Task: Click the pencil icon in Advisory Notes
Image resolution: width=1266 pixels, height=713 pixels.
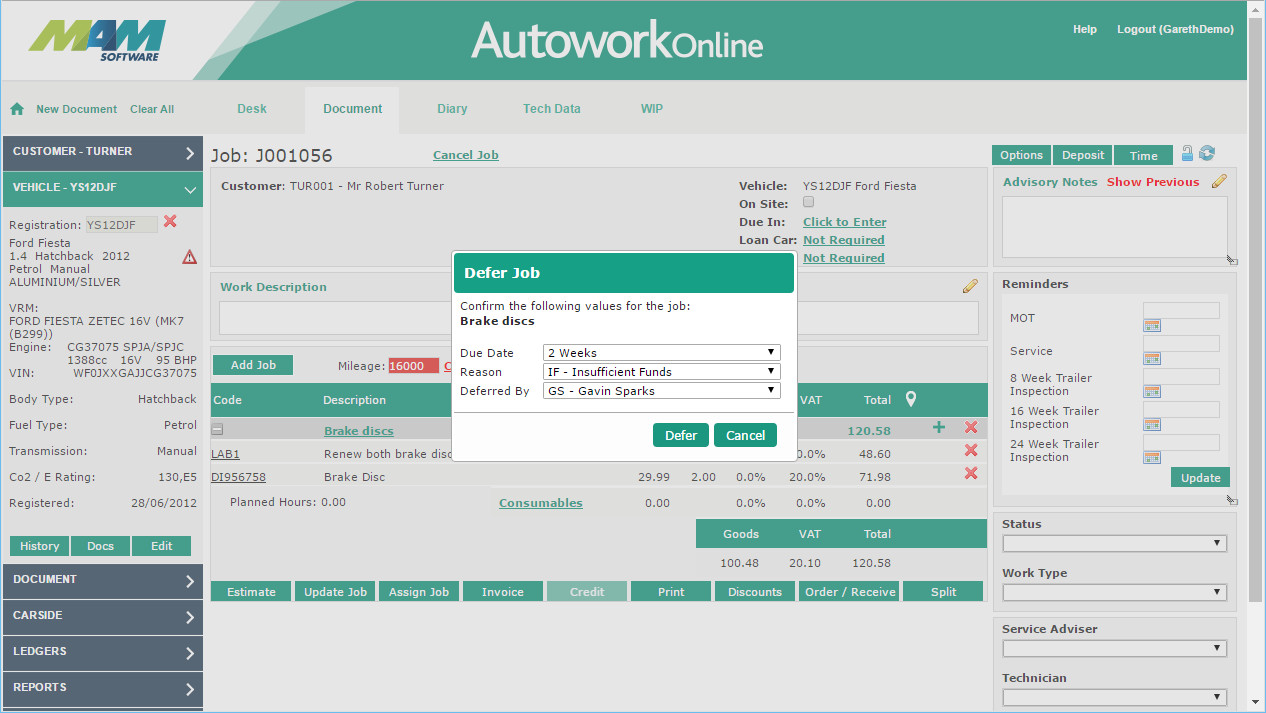Action: [1219, 181]
